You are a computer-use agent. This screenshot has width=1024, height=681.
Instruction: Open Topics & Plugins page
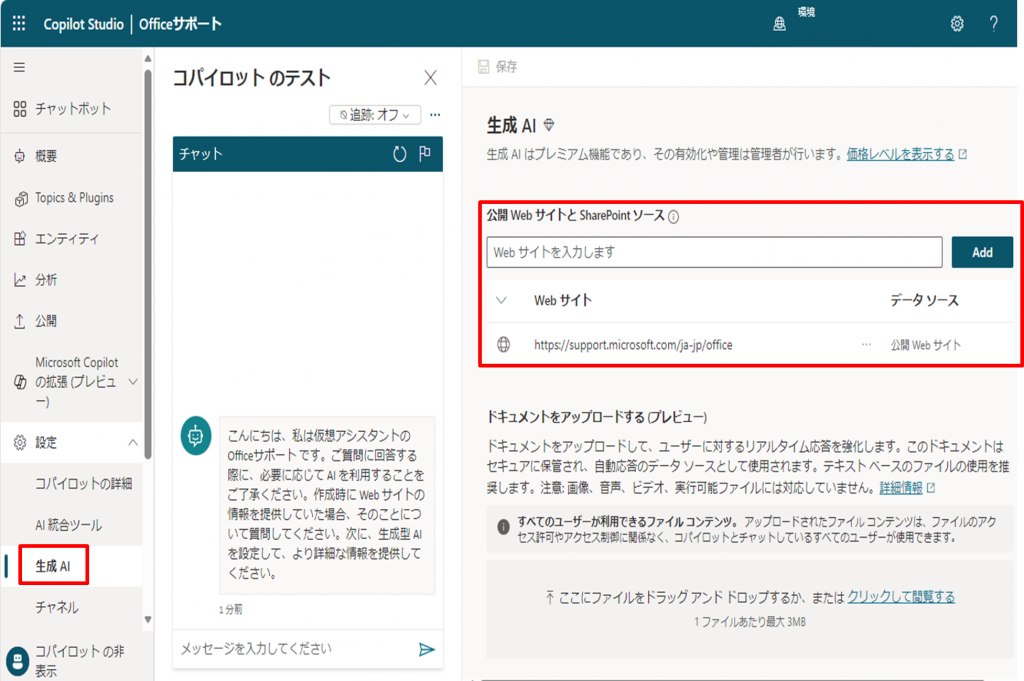(x=72, y=198)
